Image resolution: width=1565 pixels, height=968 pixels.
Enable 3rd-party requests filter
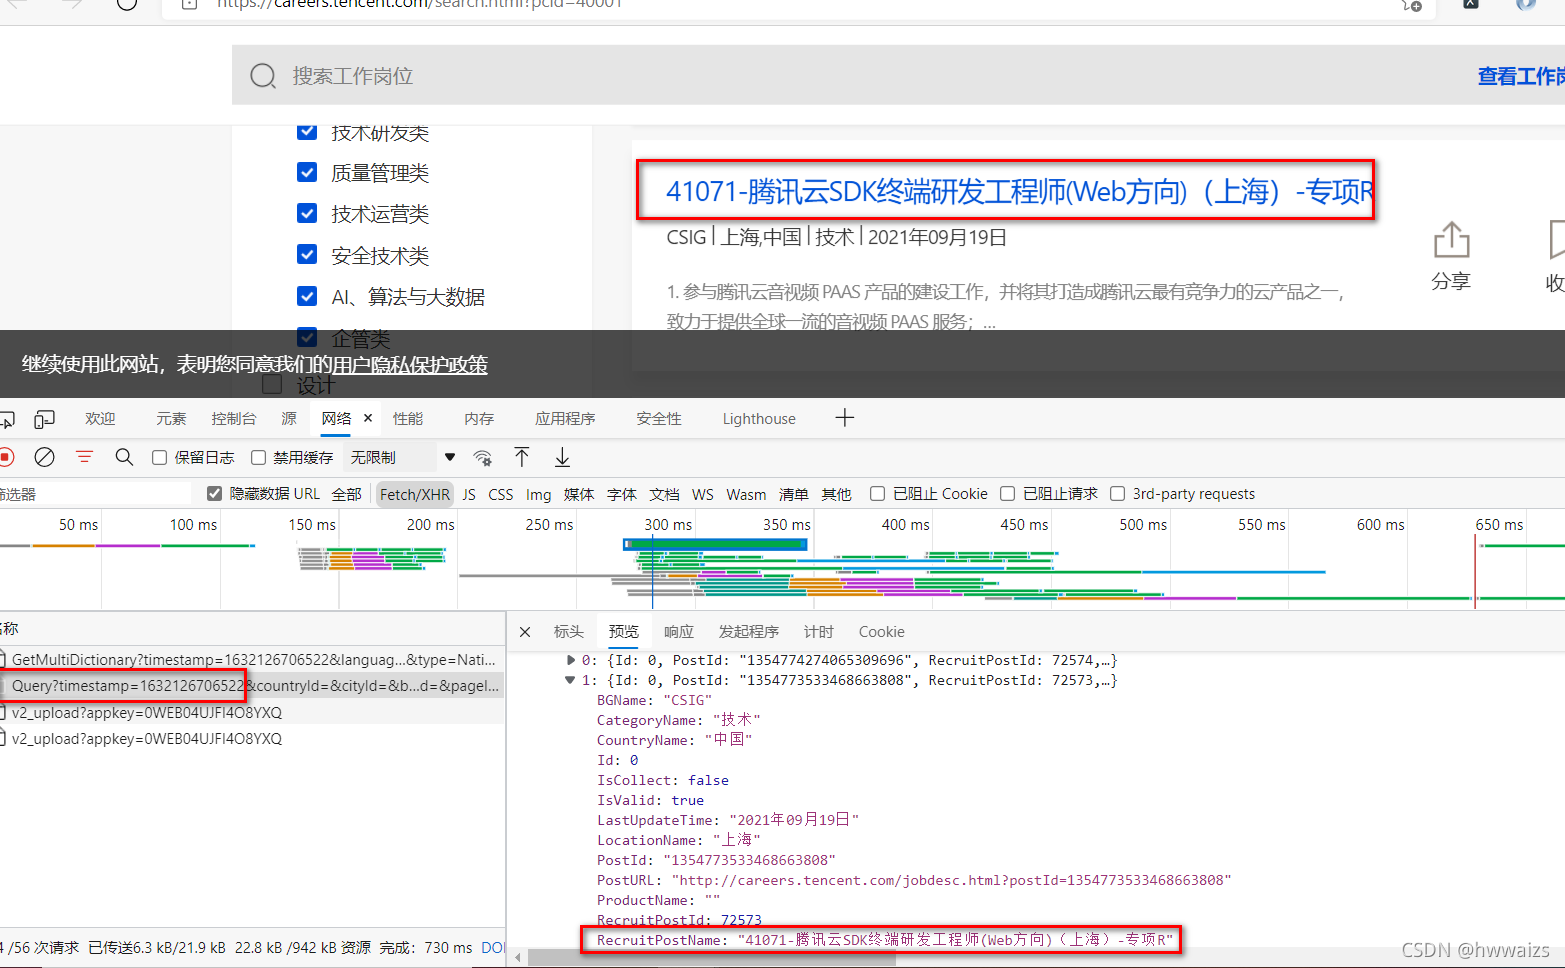[x=1118, y=493]
